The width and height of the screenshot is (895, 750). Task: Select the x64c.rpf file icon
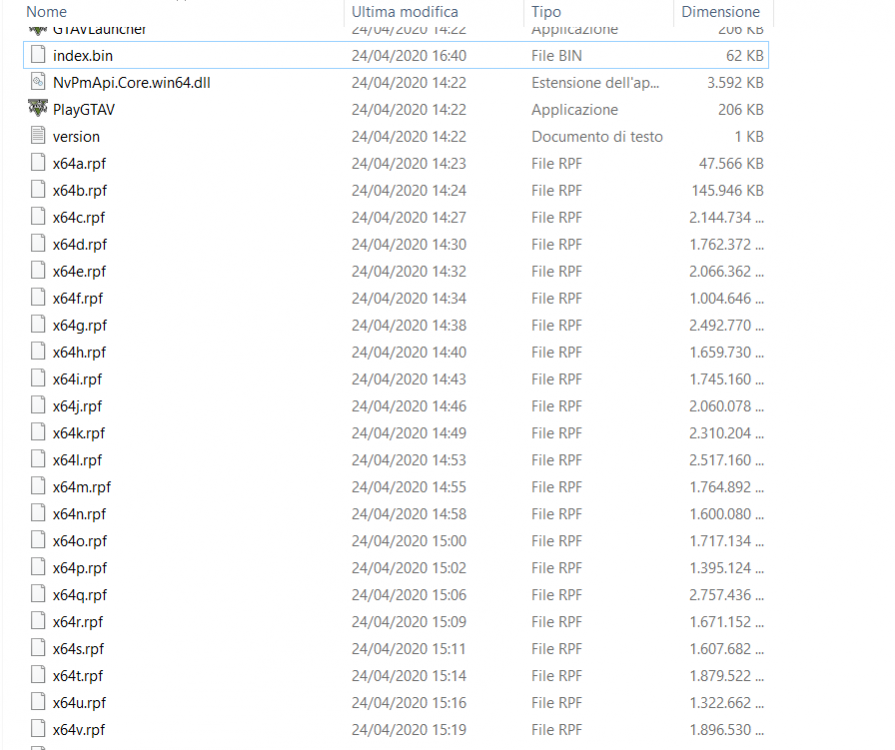coord(38,217)
